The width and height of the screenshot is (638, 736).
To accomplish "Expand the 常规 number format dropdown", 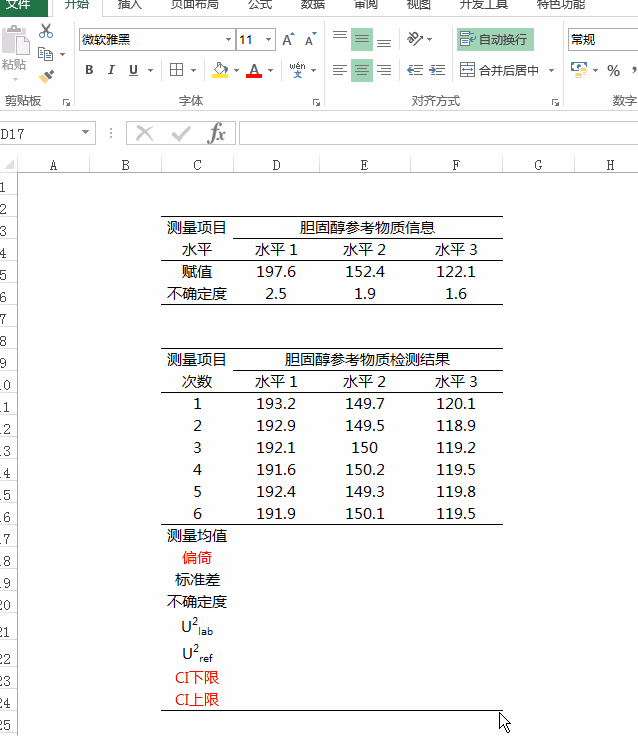I will (x=602, y=40).
